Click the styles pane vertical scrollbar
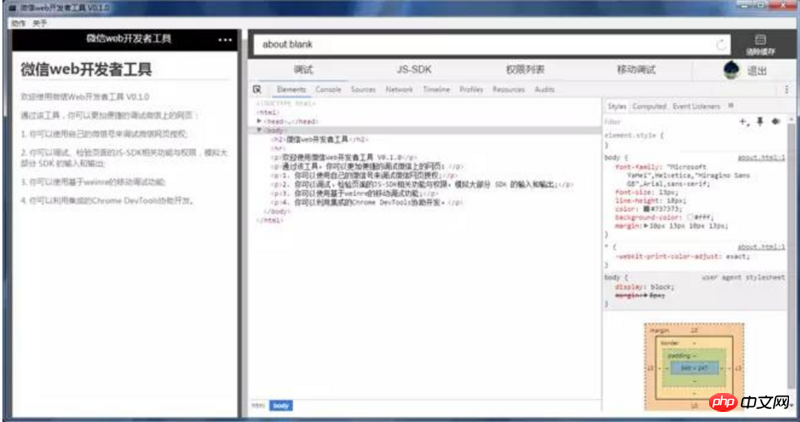Screen dimensions: 800x422 [791, 255]
